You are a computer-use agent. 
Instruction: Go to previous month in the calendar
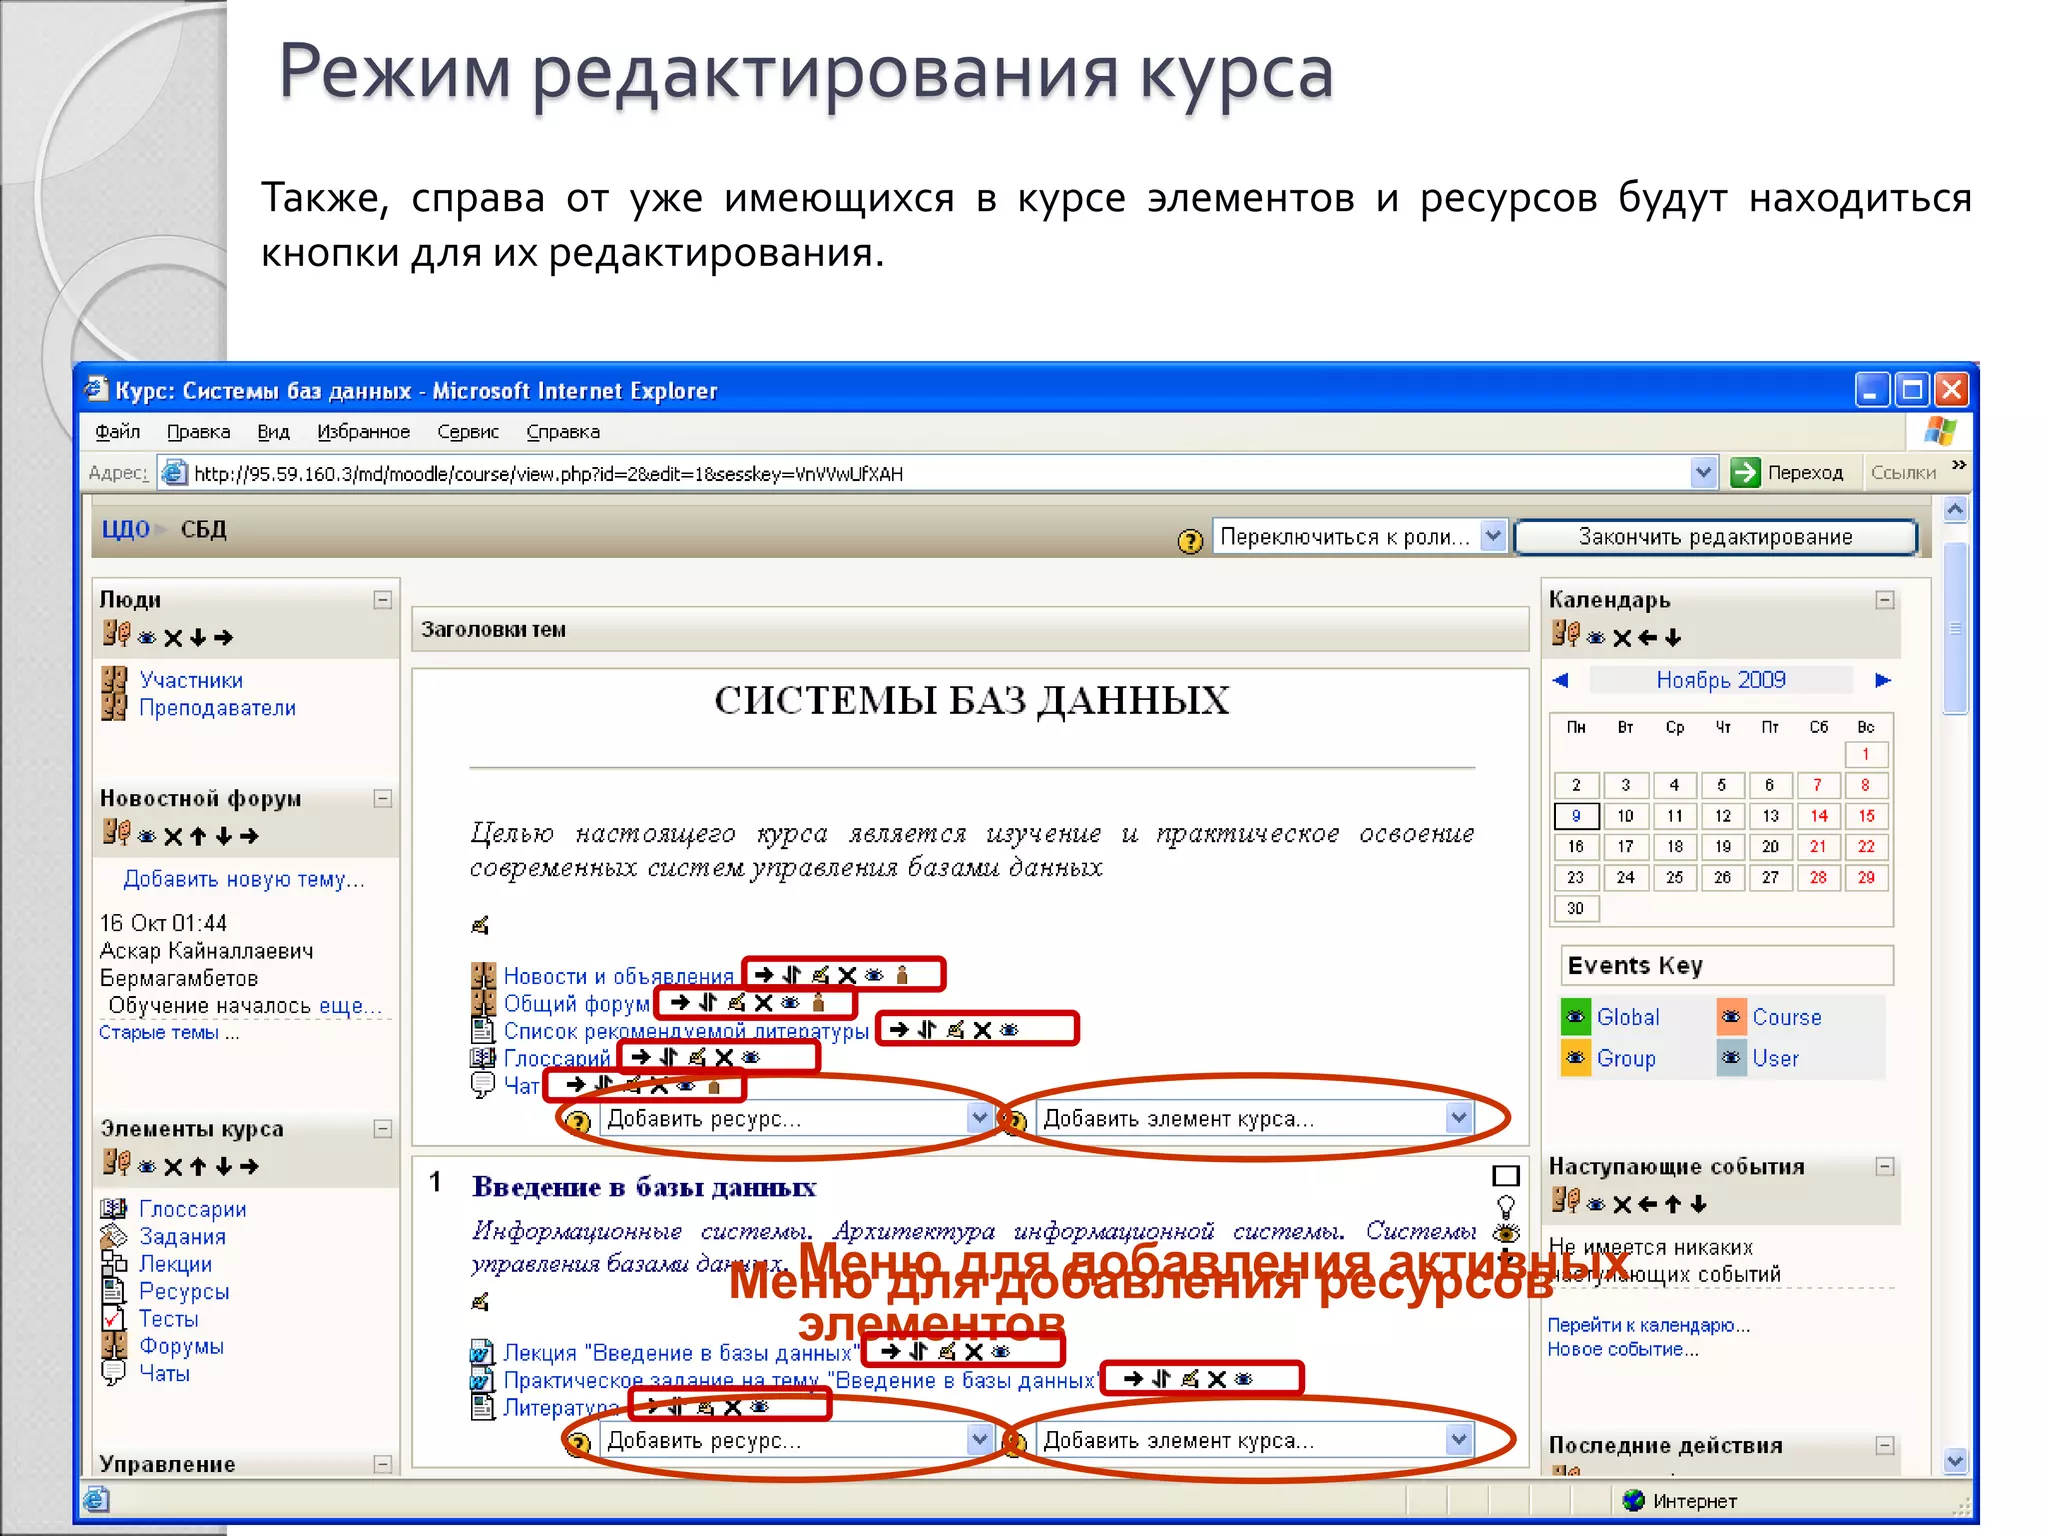tap(1561, 680)
